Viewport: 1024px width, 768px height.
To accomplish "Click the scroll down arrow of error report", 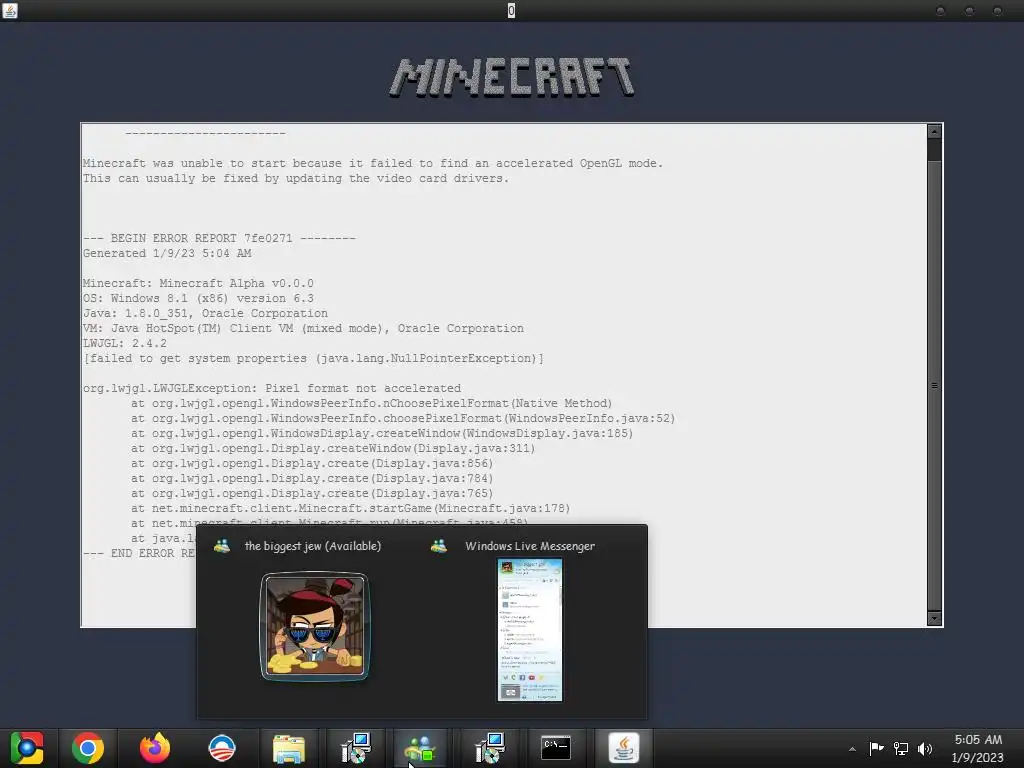I will 935,618.
